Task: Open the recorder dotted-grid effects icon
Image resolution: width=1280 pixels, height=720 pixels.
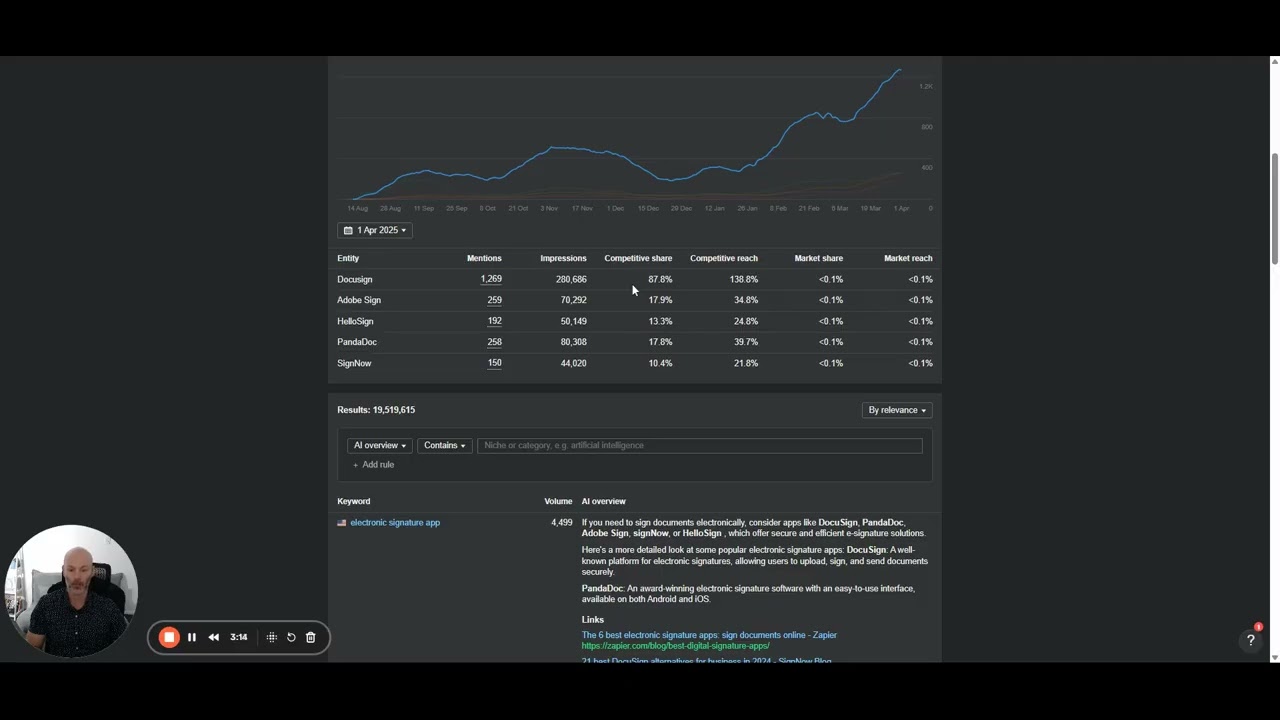Action: [271, 637]
